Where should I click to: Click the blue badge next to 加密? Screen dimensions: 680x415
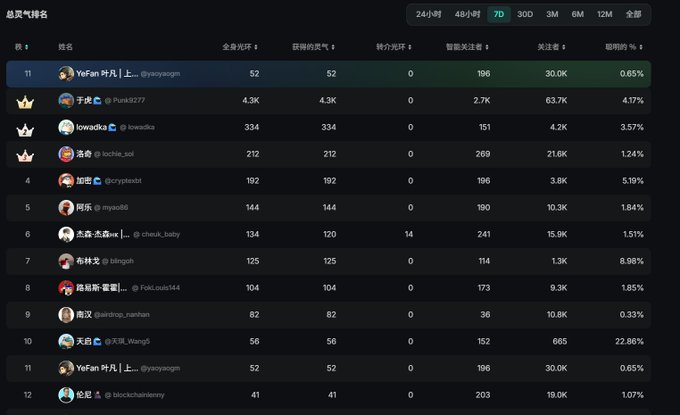pos(98,181)
